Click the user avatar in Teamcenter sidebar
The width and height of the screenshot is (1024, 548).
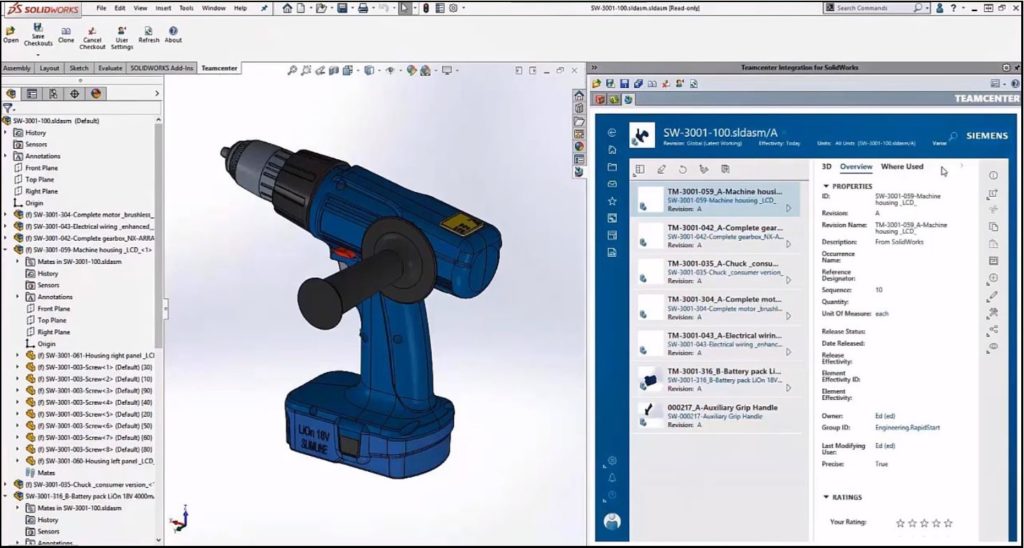612,521
